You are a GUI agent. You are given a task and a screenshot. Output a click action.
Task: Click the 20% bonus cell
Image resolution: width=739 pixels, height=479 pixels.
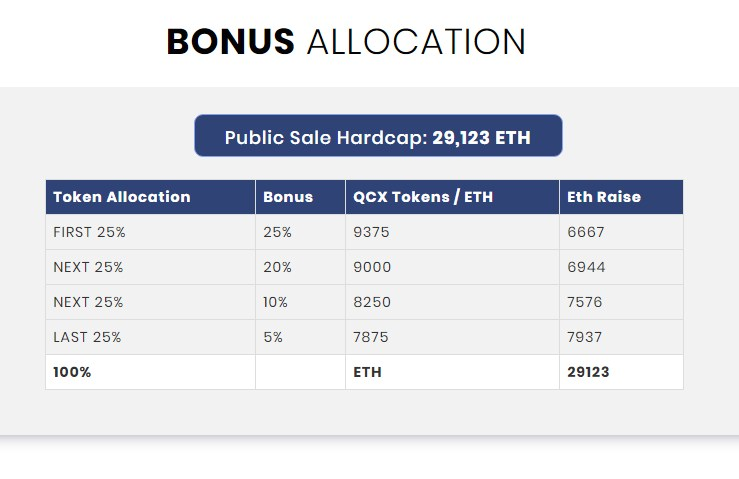click(x=300, y=267)
